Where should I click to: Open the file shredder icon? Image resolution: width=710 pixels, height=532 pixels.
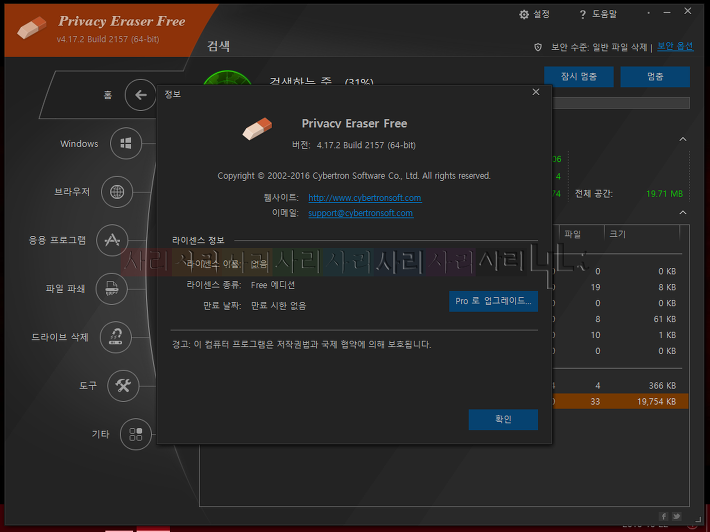click(111, 288)
